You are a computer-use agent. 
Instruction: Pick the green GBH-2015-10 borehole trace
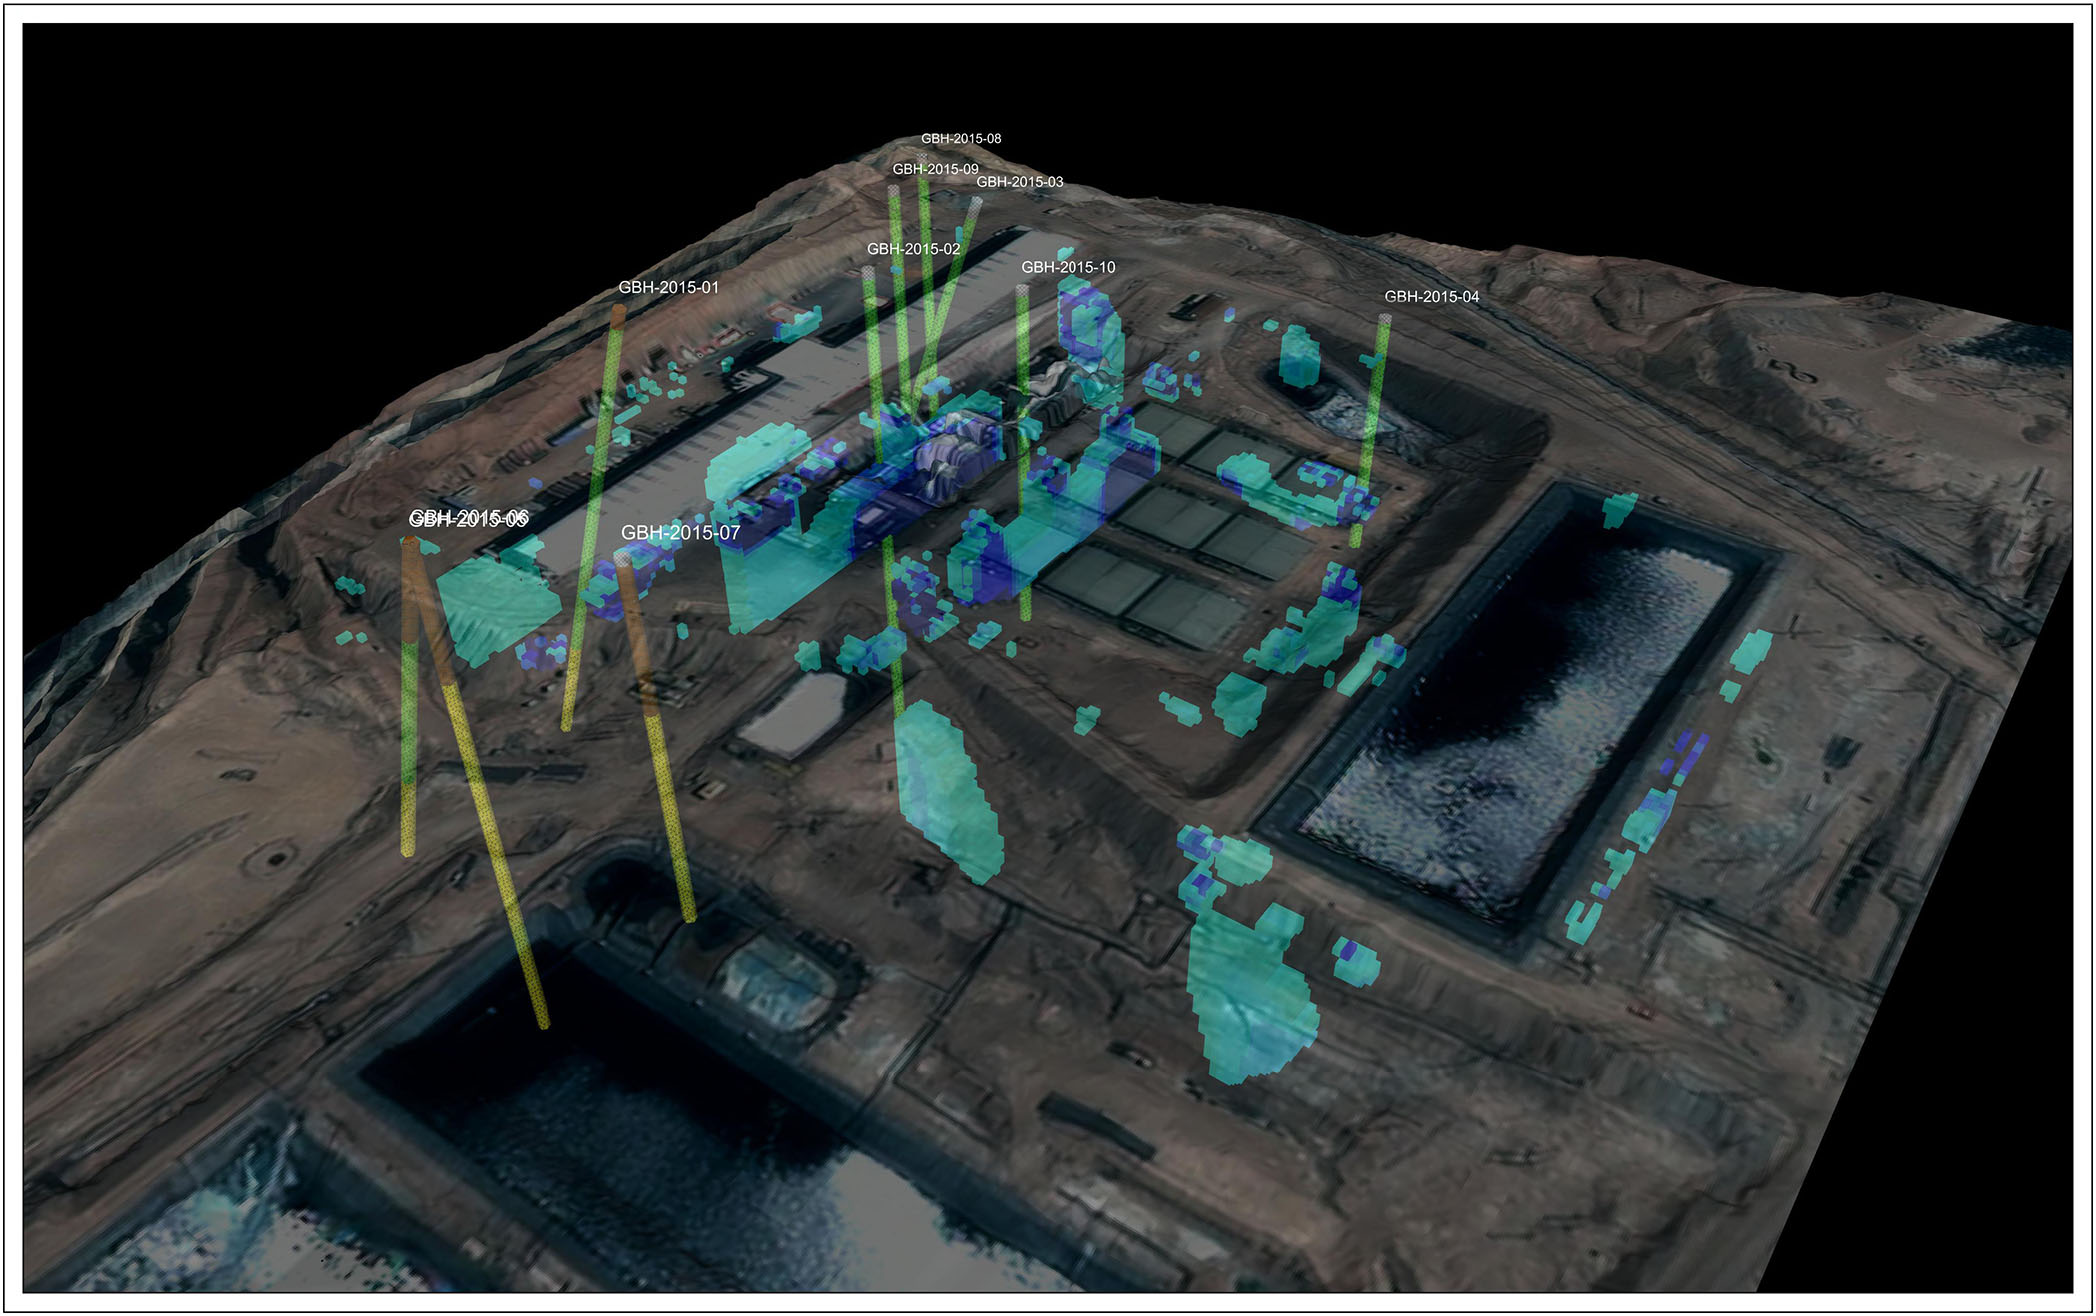coord(1024,452)
